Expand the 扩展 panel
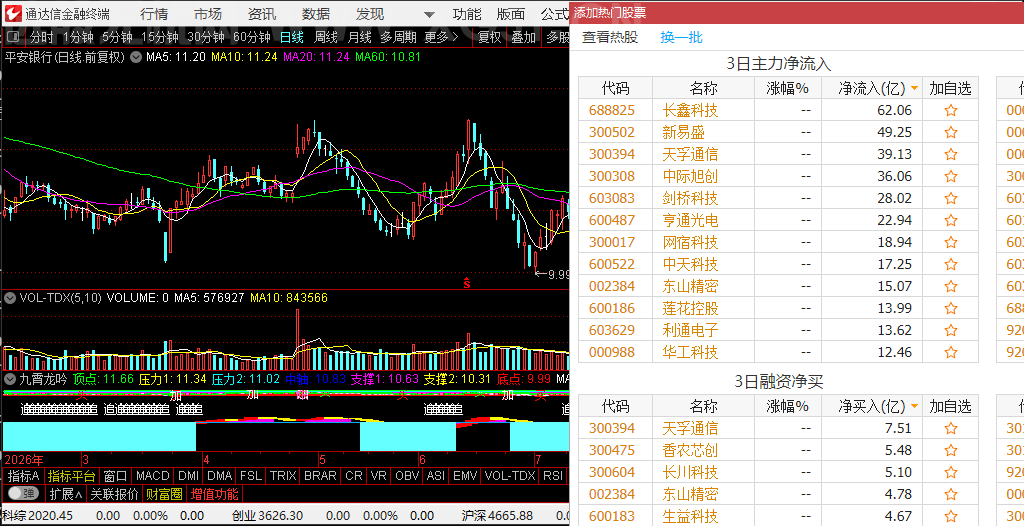 pos(66,494)
